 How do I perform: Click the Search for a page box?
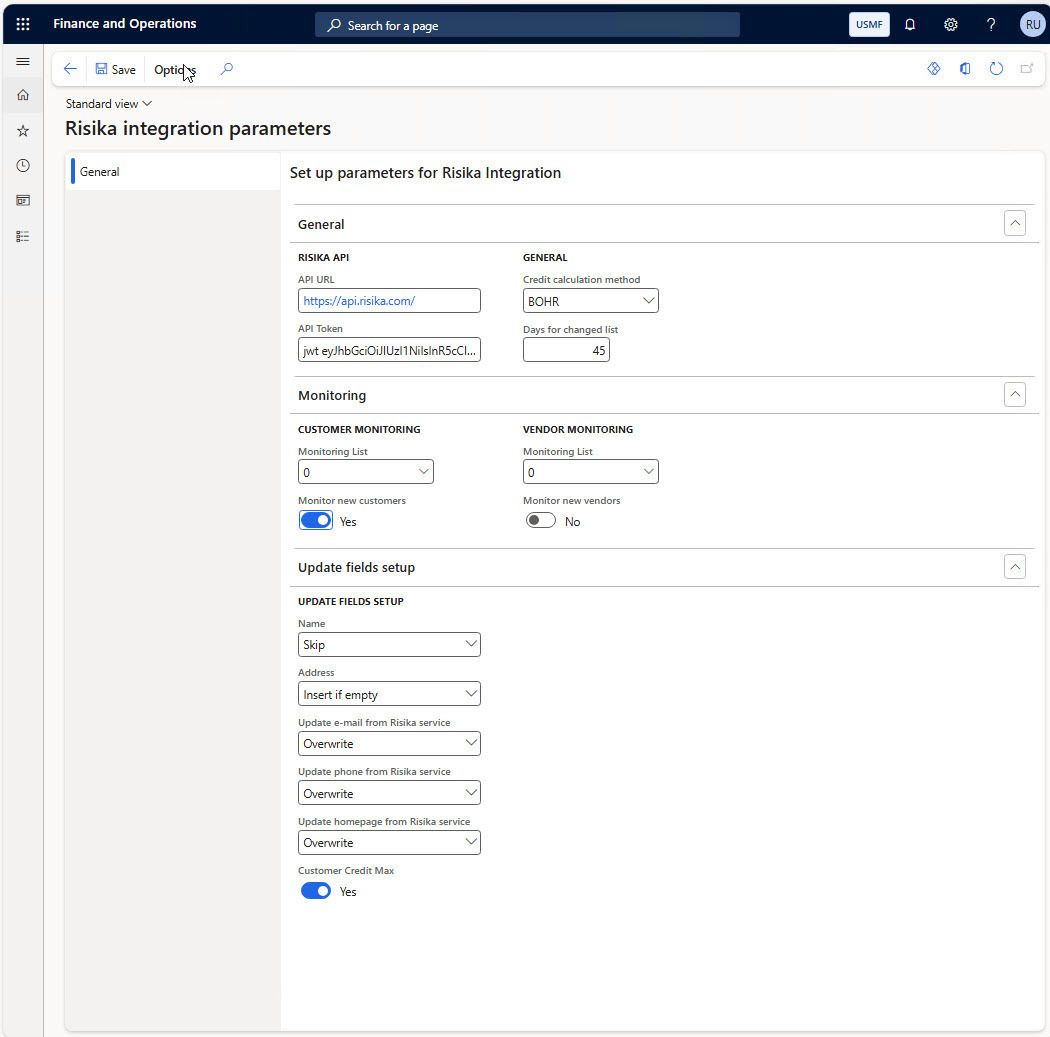(x=527, y=25)
